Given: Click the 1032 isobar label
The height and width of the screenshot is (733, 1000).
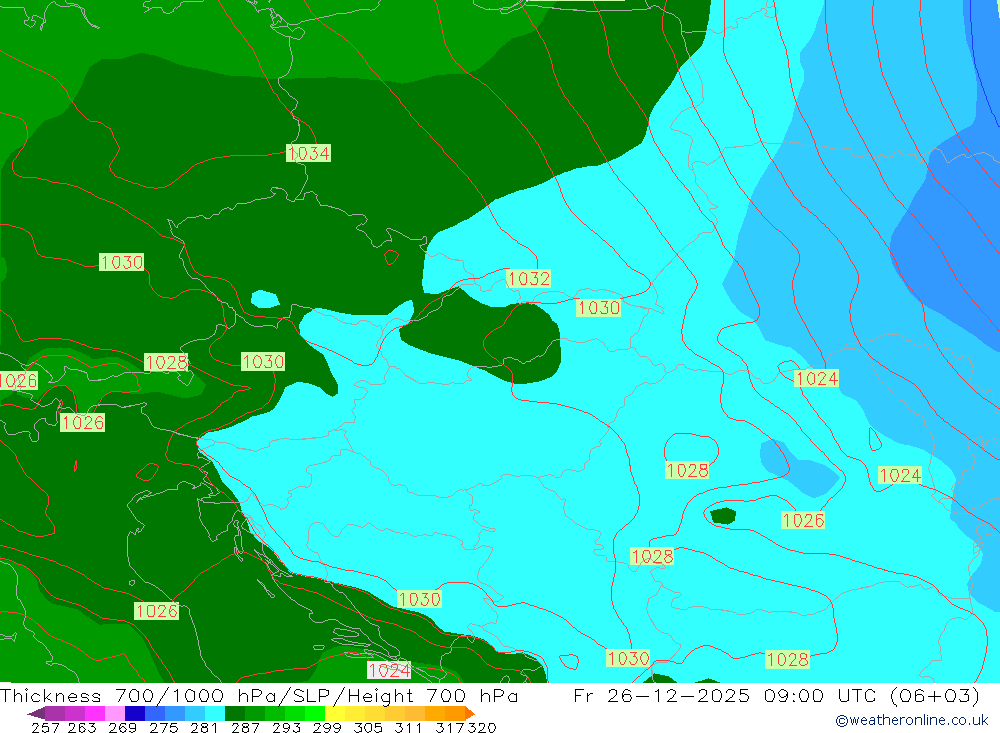Looking at the screenshot, I should click(528, 278).
